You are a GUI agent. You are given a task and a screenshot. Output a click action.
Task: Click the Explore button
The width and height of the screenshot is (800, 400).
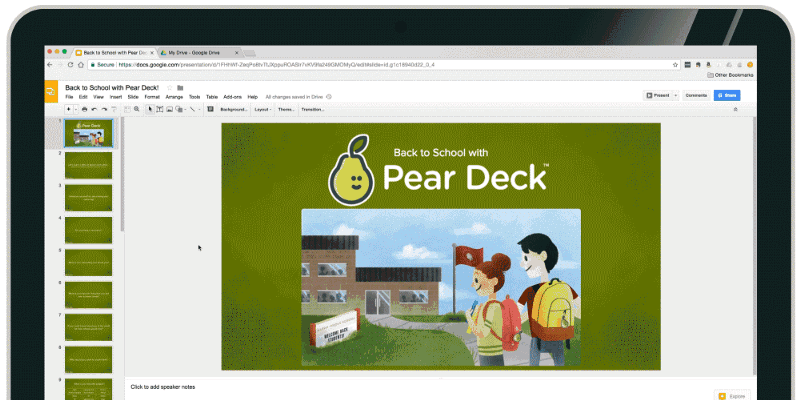click(733, 396)
